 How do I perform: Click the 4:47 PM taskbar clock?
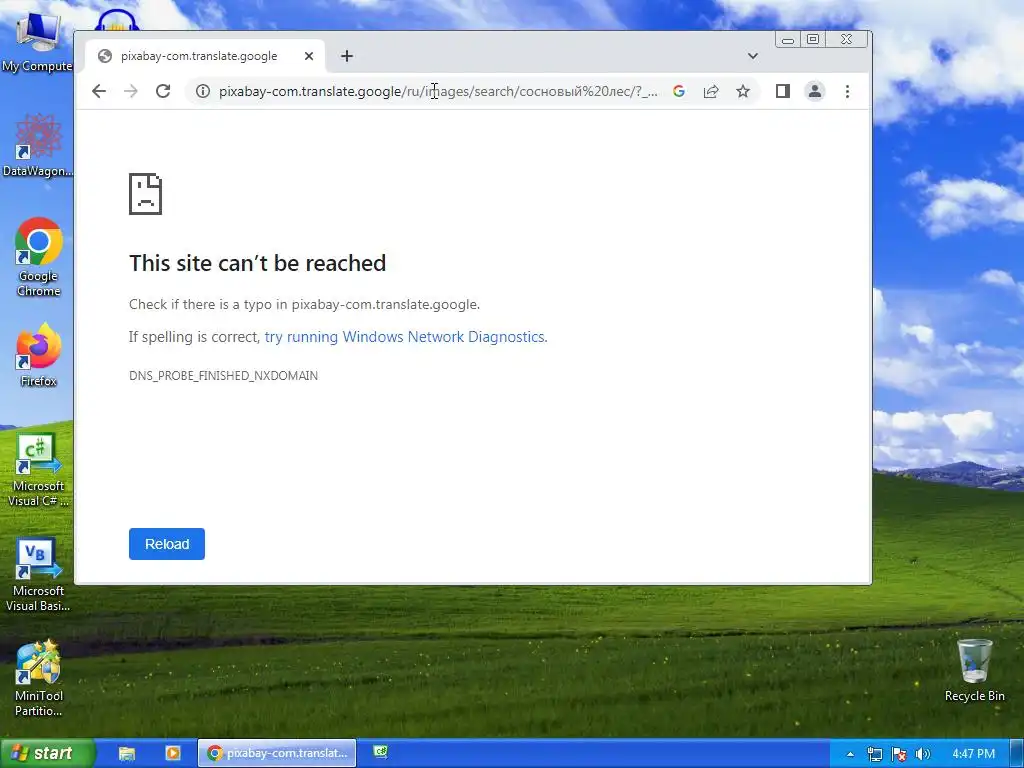973,754
